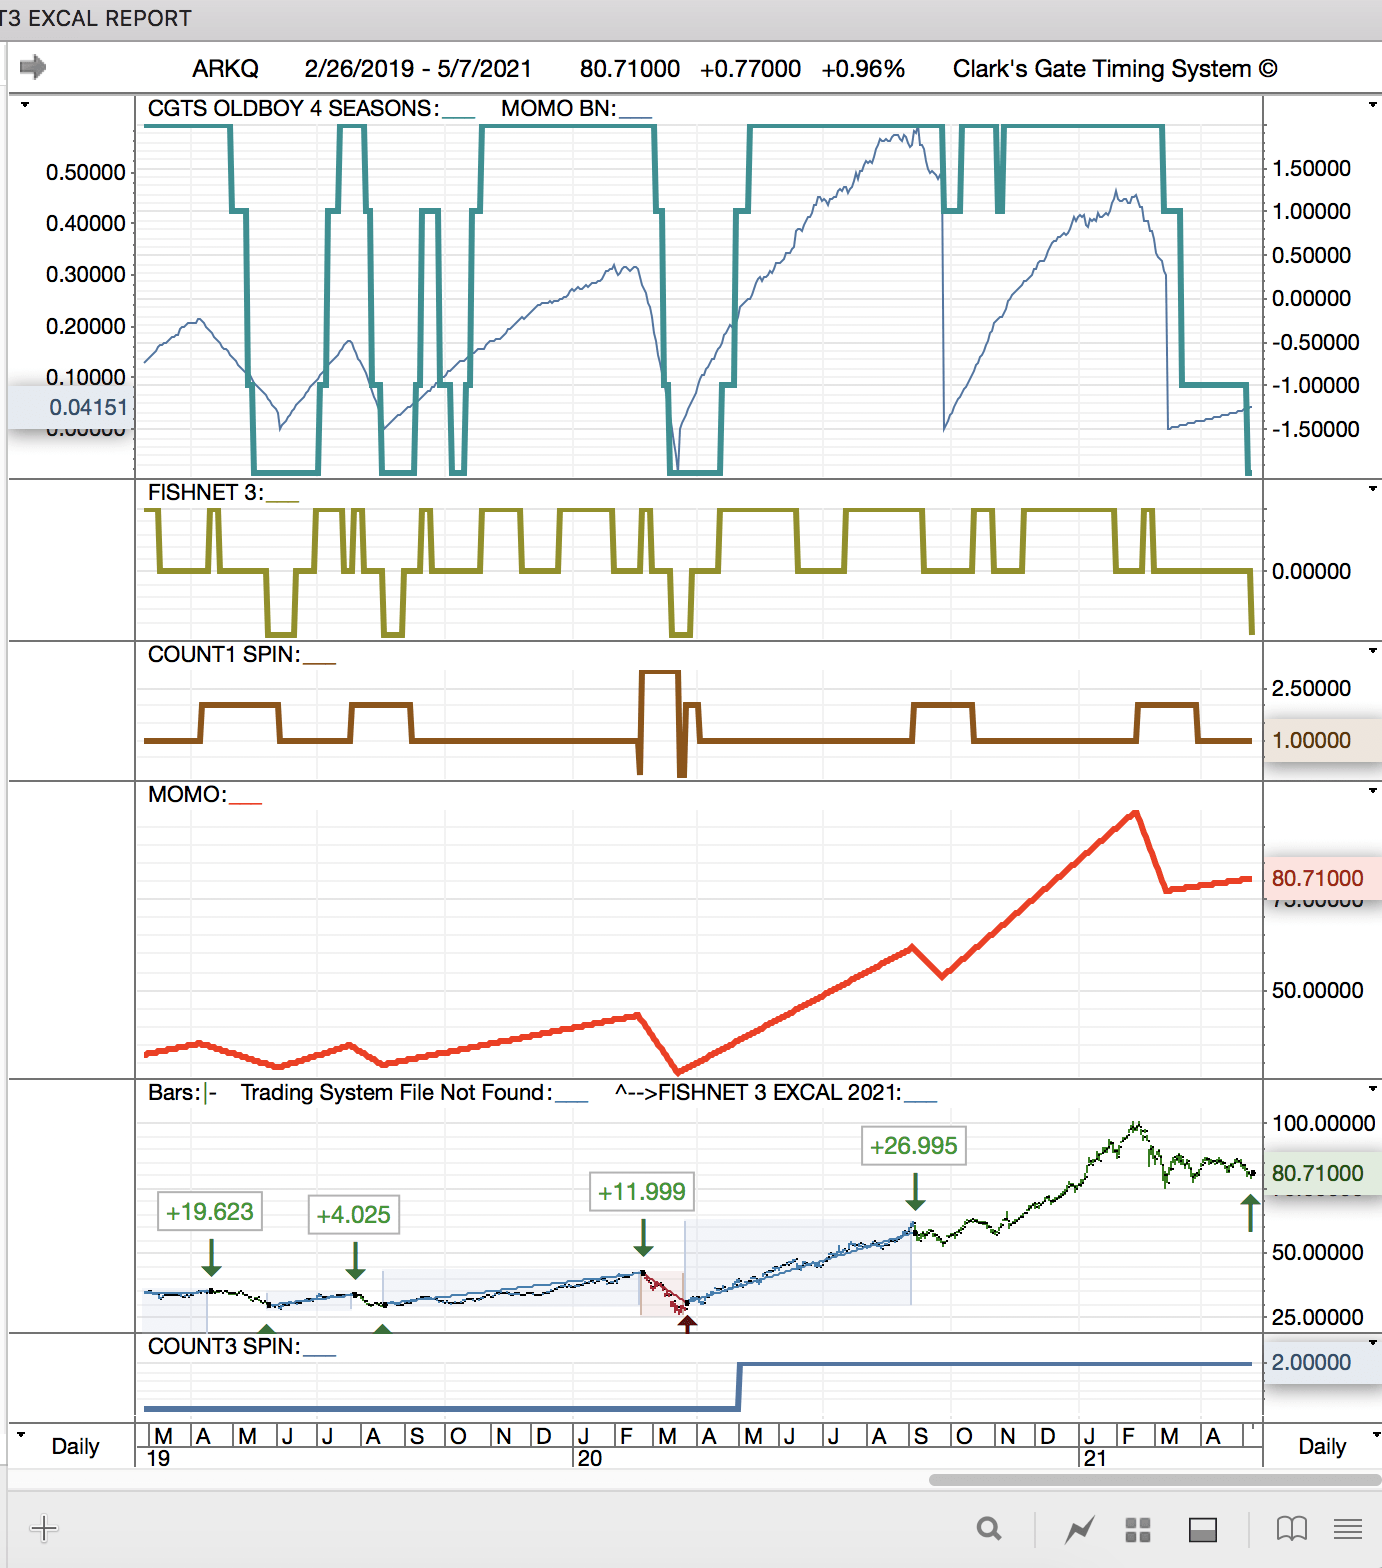The image size is (1382, 1568).
Task: Click the line sample beside FISHNET 3 EXCAL 2021
Action: pyautogui.click(x=920, y=1100)
